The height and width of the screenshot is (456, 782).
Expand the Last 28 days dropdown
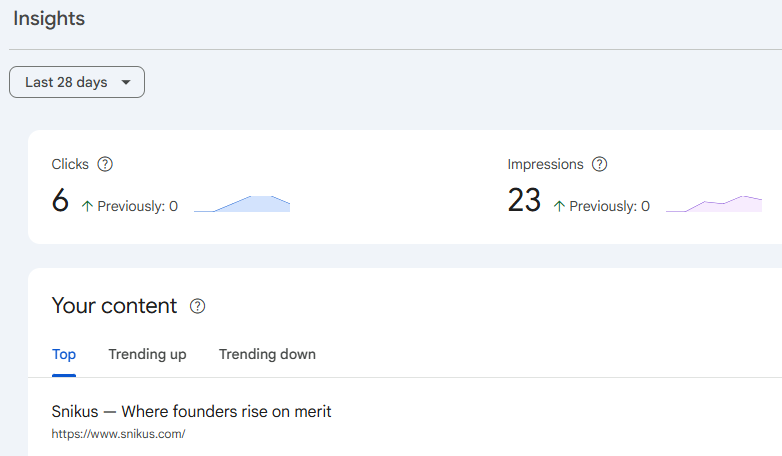click(x=77, y=82)
